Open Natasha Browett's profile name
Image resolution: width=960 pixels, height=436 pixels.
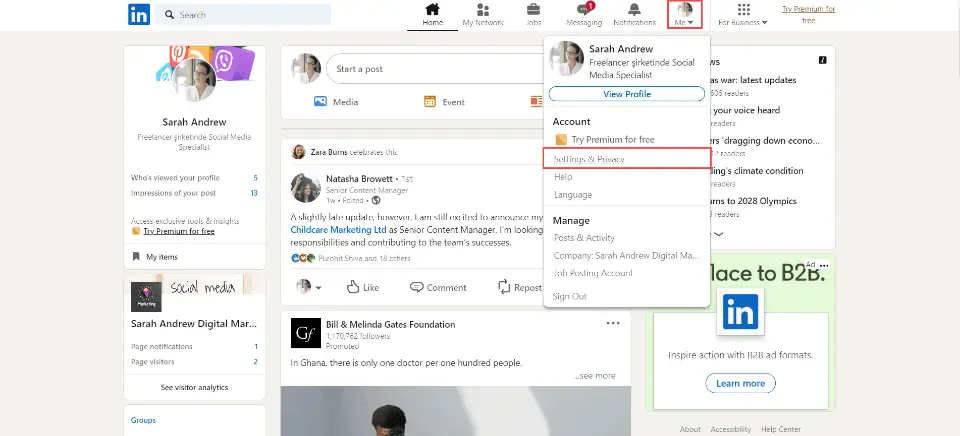[x=359, y=179]
